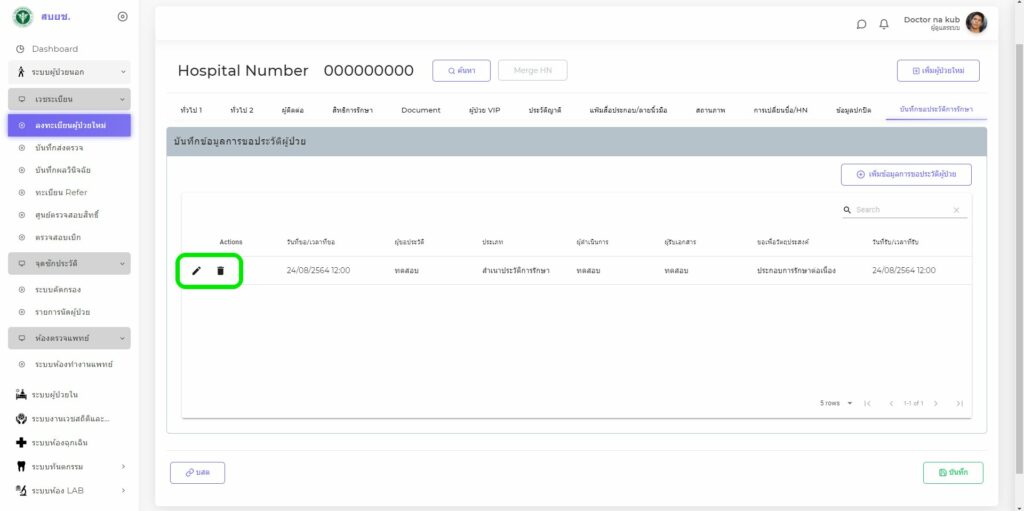Click the green บันทึก save button
The image size is (1024, 511).
tap(952, 472)
